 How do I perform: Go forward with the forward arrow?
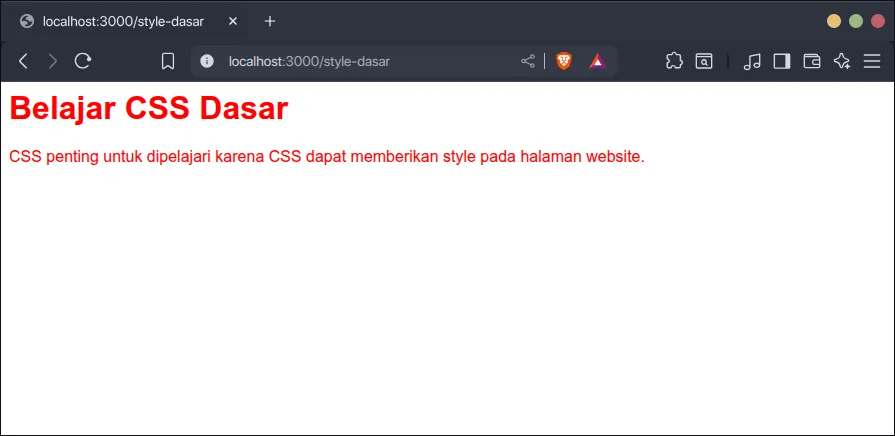[53, 61]
